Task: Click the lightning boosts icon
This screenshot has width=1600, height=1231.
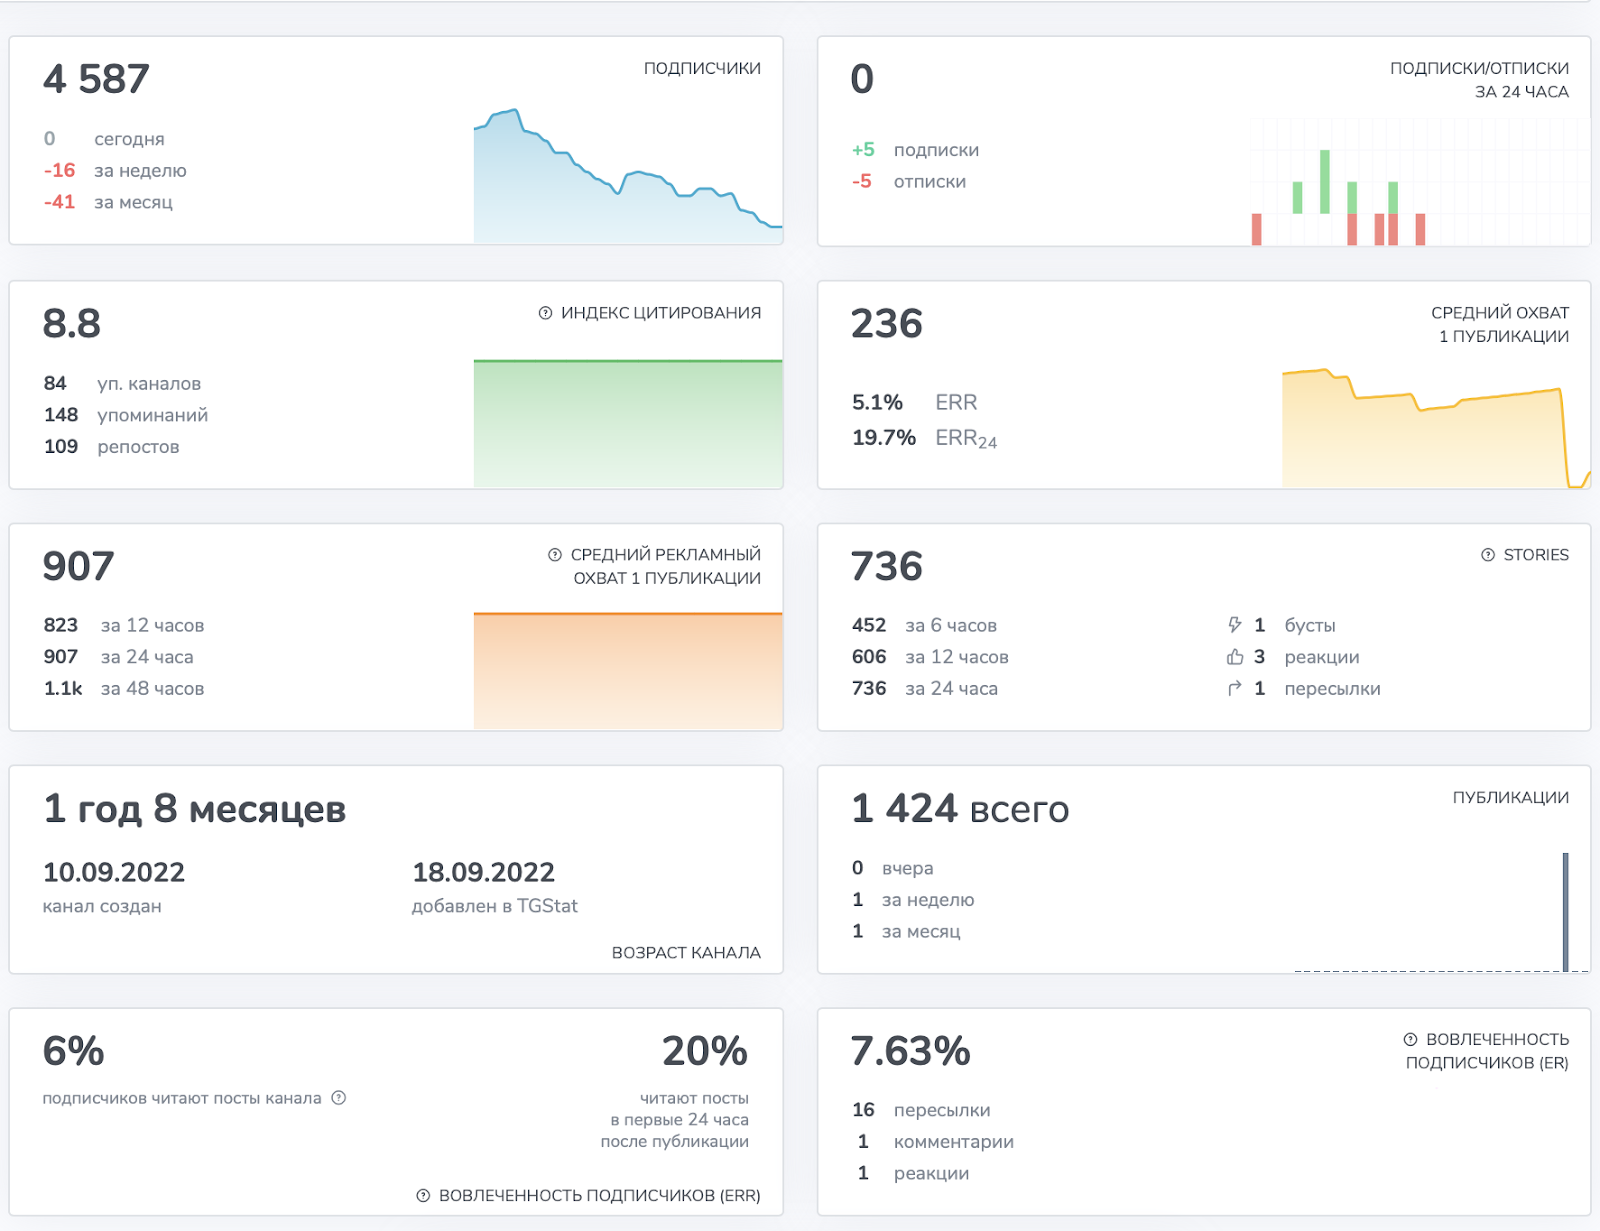Action: (x=1235, y=625)
